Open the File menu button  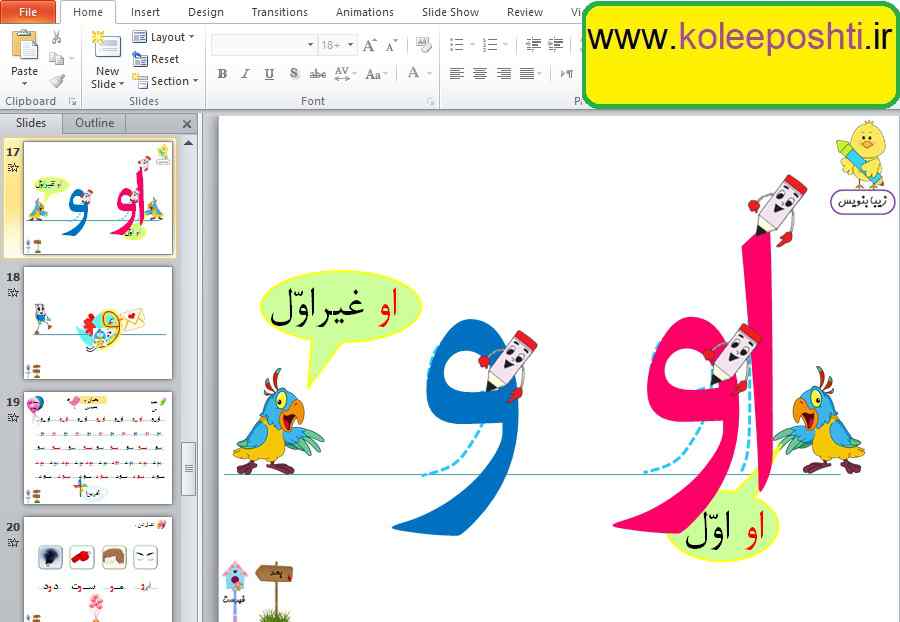(28, 12)
